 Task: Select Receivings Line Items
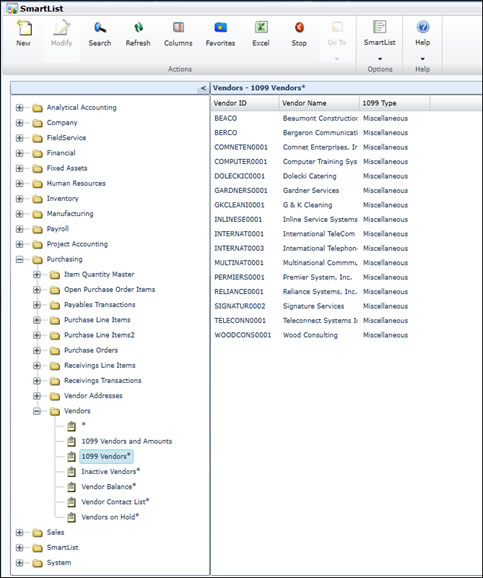click(100, 365)
